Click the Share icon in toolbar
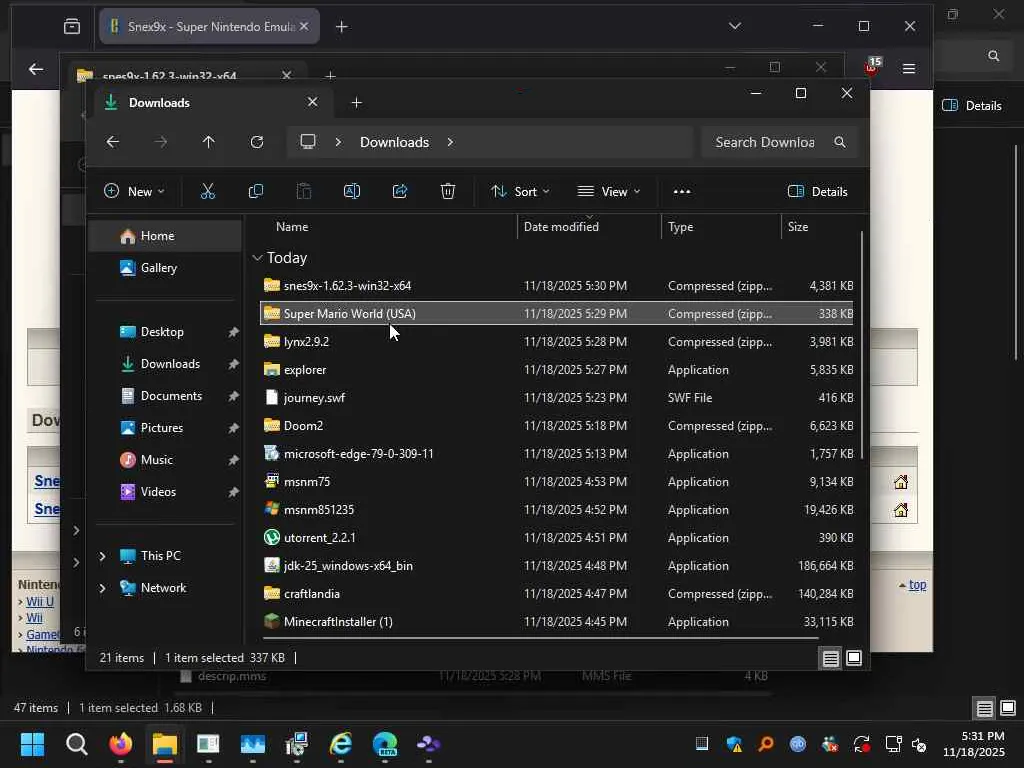The width and height of the screenshot is (1024, 768). click(x=400, y=191)
